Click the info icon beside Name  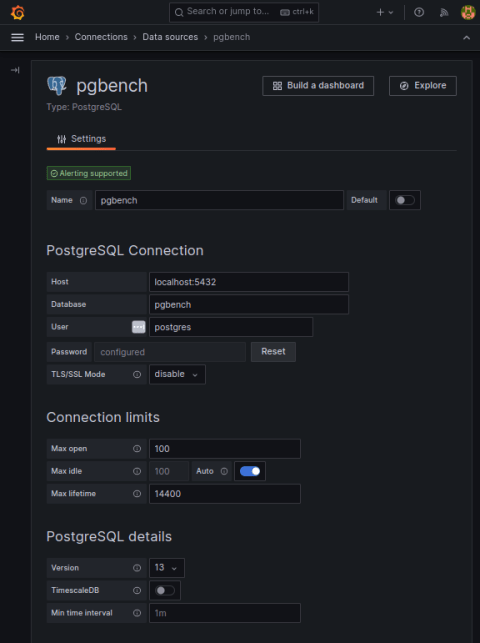click(83, 201)
